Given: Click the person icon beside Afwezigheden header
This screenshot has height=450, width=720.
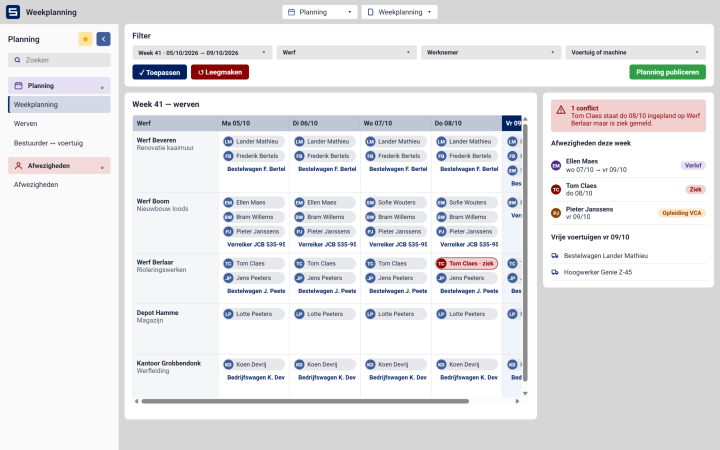Looking at the screenshot, I should tap(18, 165).
